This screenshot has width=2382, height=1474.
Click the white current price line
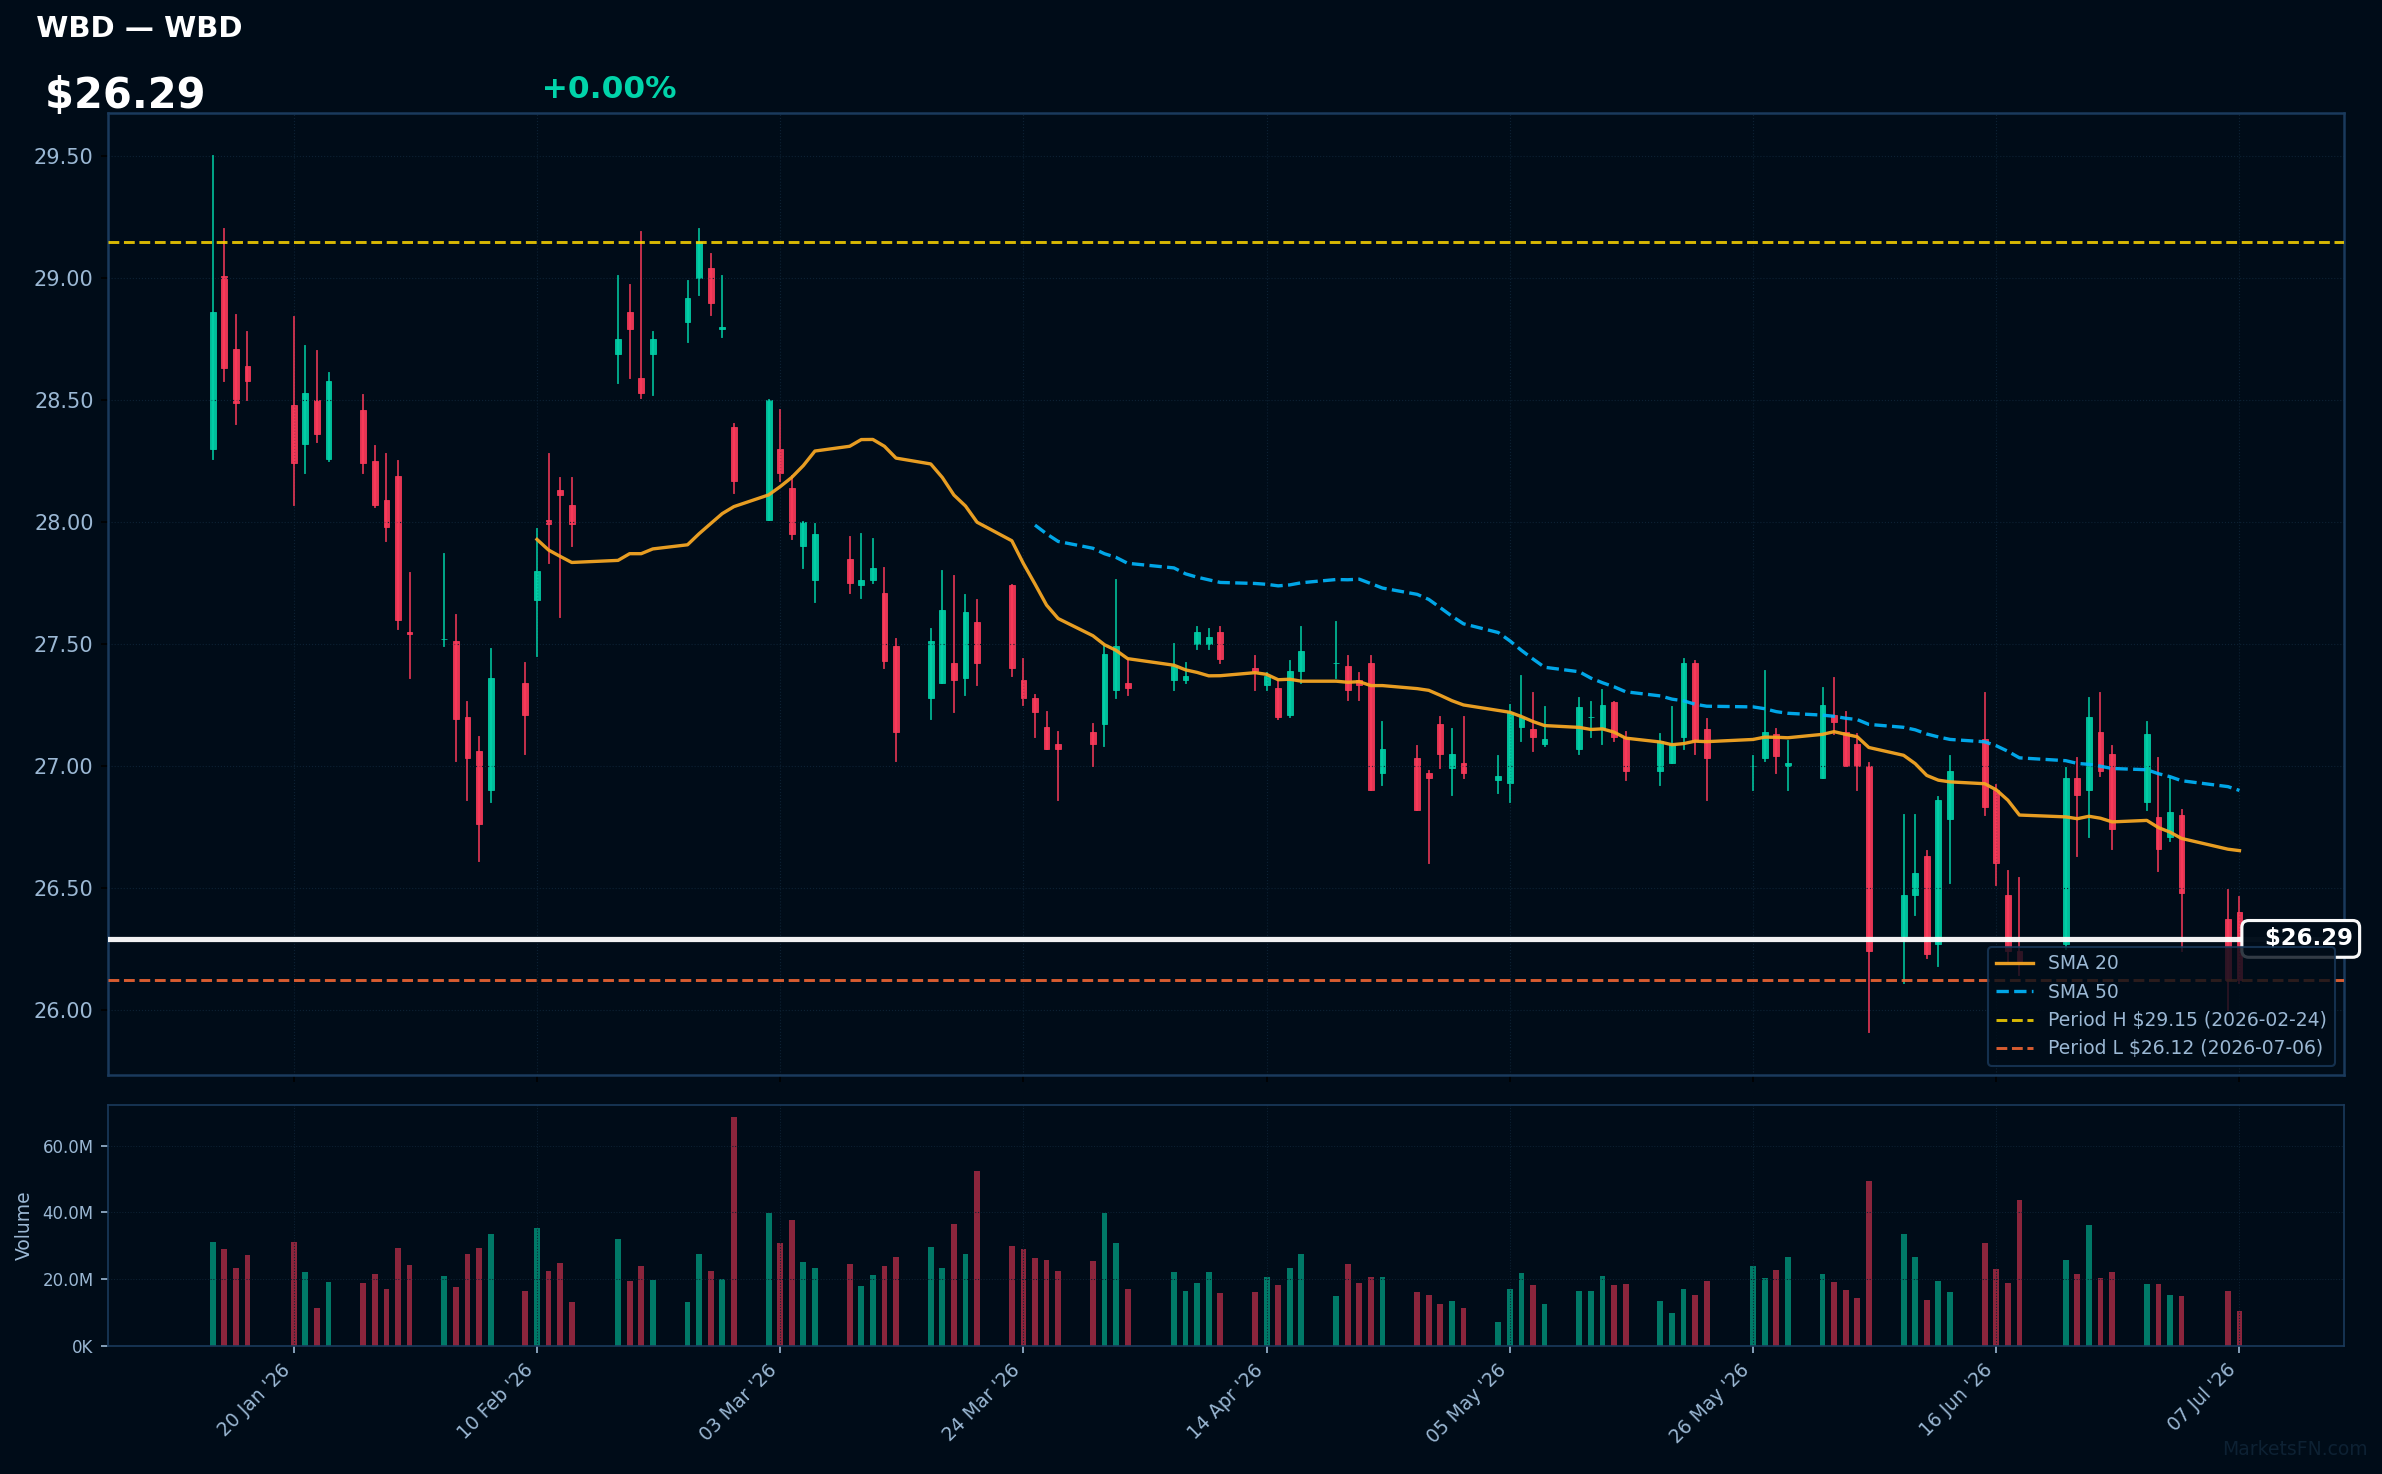click(x=1175, y=939)
